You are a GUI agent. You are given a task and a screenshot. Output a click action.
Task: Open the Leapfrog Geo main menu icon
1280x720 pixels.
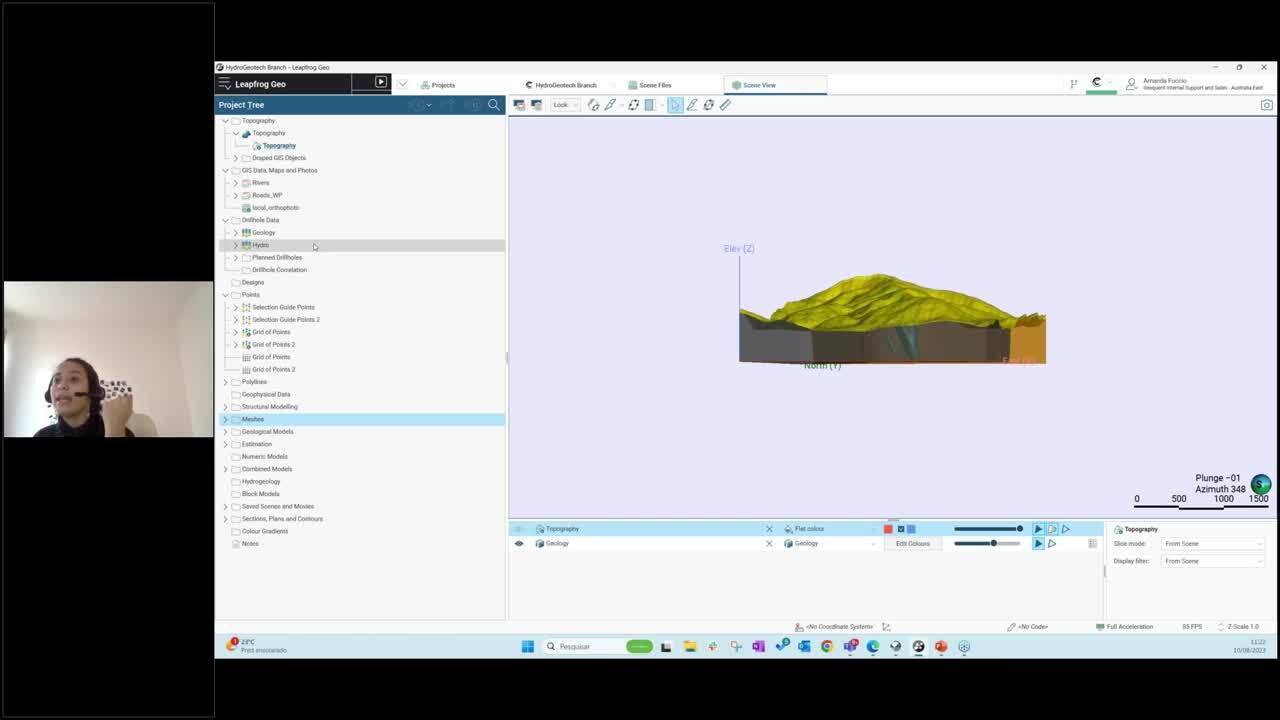224,84
